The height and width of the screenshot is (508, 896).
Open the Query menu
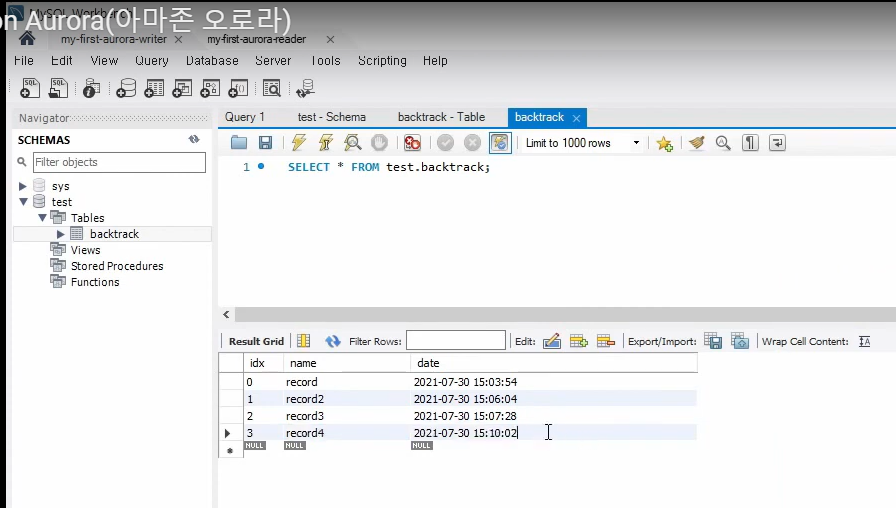click(152, 61)
